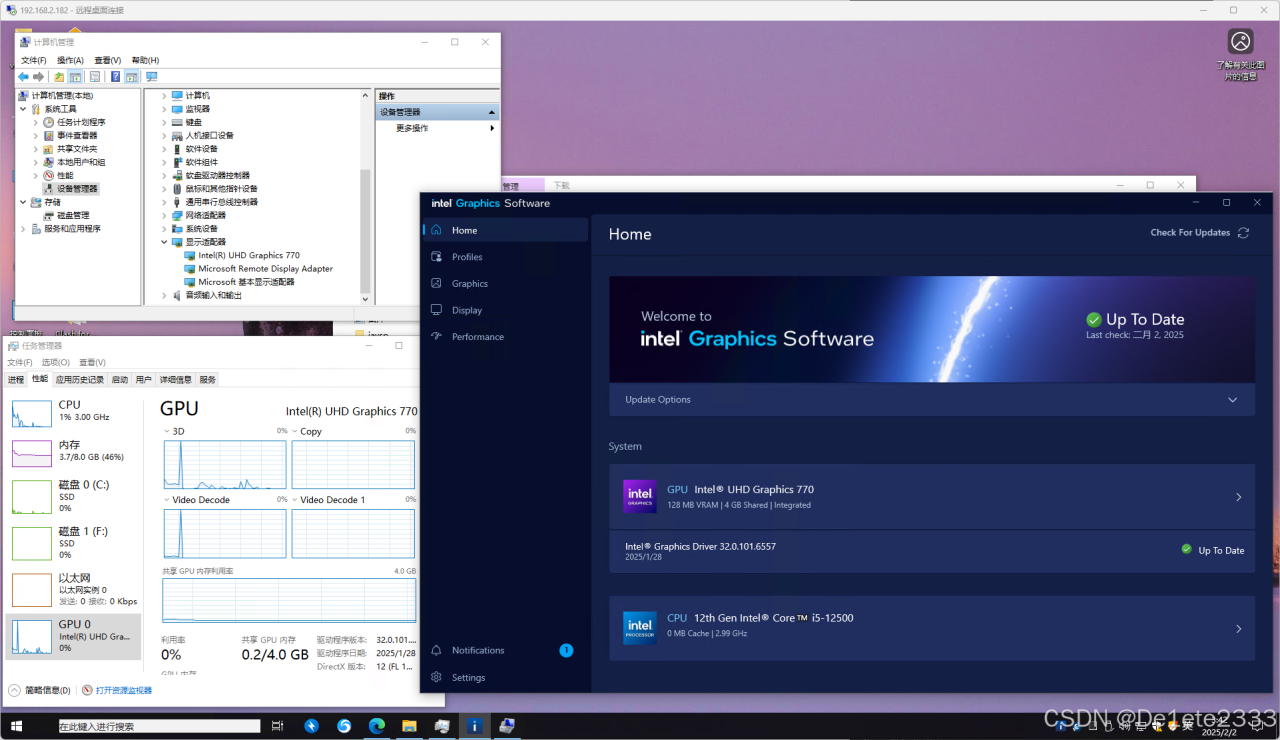1280x740 pixels.
Task: Click the taskbar search input box
Action: point(158,726)
